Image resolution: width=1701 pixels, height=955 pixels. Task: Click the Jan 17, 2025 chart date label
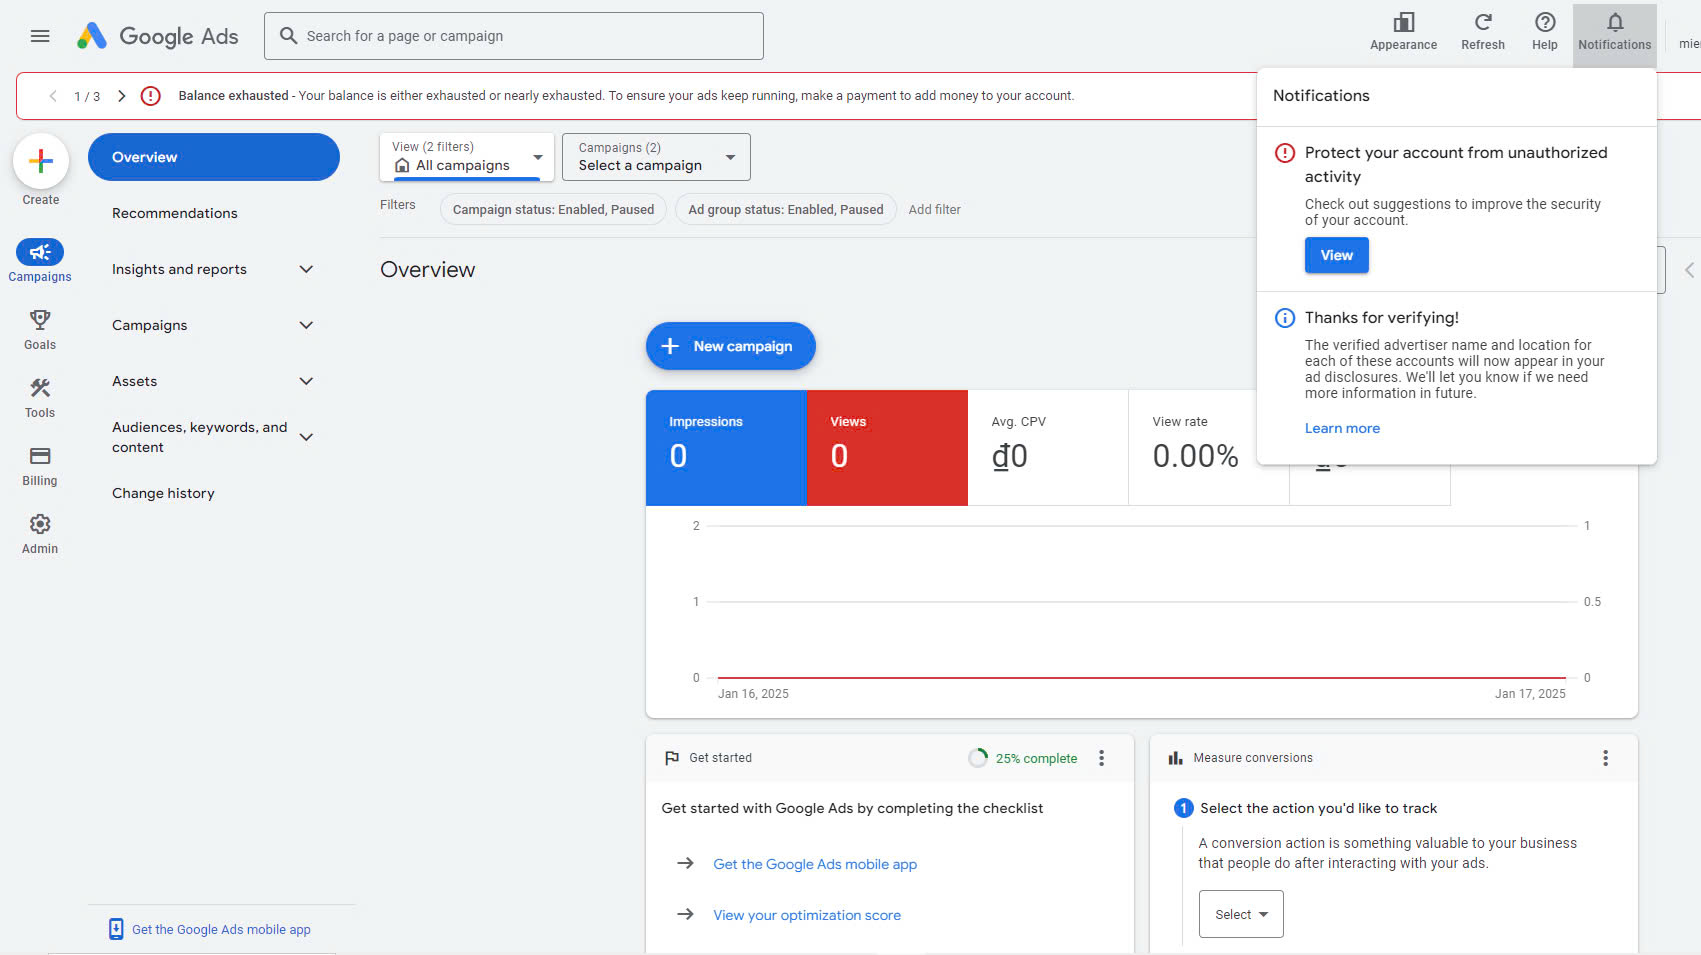click(x=1530, y=693)
